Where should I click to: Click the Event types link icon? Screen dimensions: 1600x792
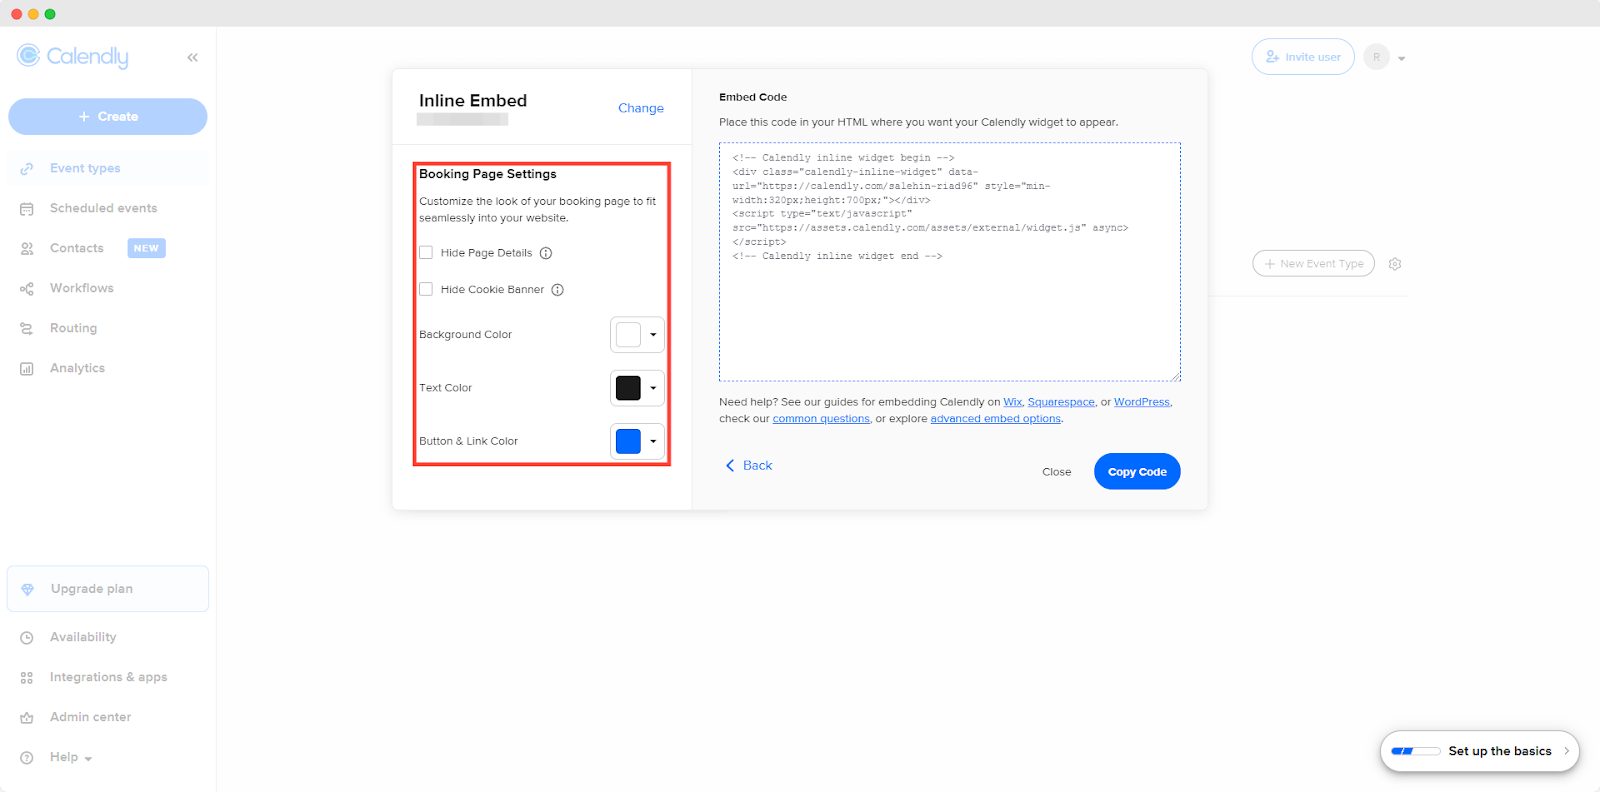[x=27, y=168]
